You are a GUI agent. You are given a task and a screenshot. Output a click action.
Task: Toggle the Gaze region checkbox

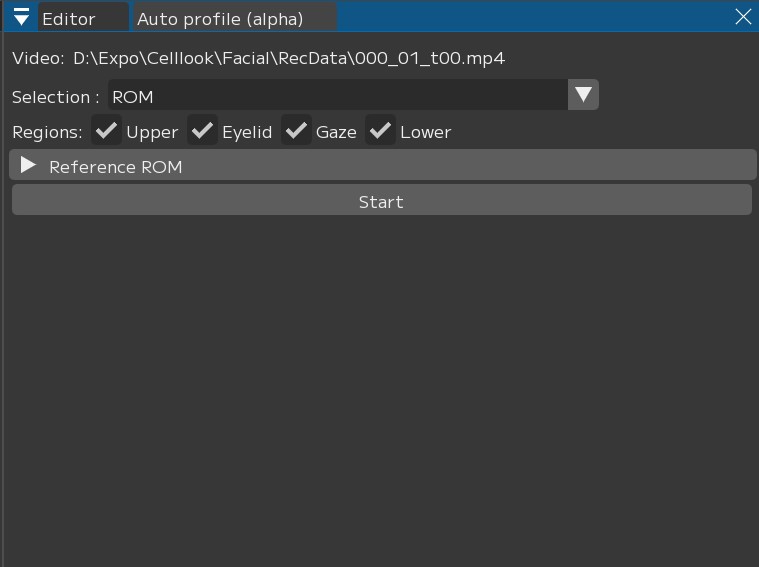point(296,131)
